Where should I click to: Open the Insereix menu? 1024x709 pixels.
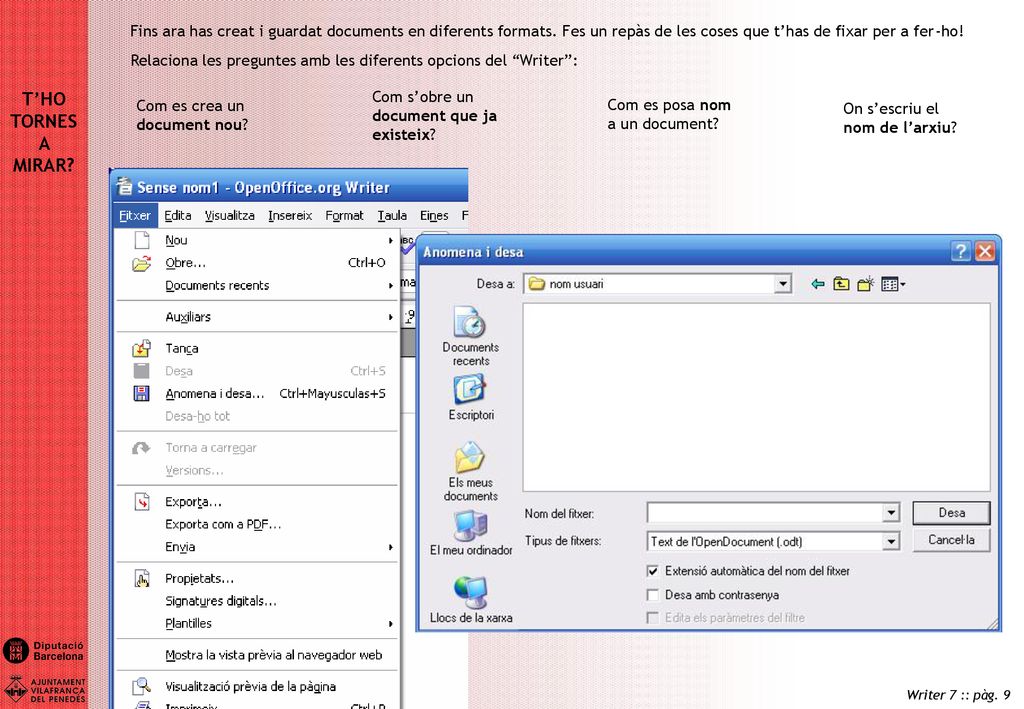tap(290, 215)
